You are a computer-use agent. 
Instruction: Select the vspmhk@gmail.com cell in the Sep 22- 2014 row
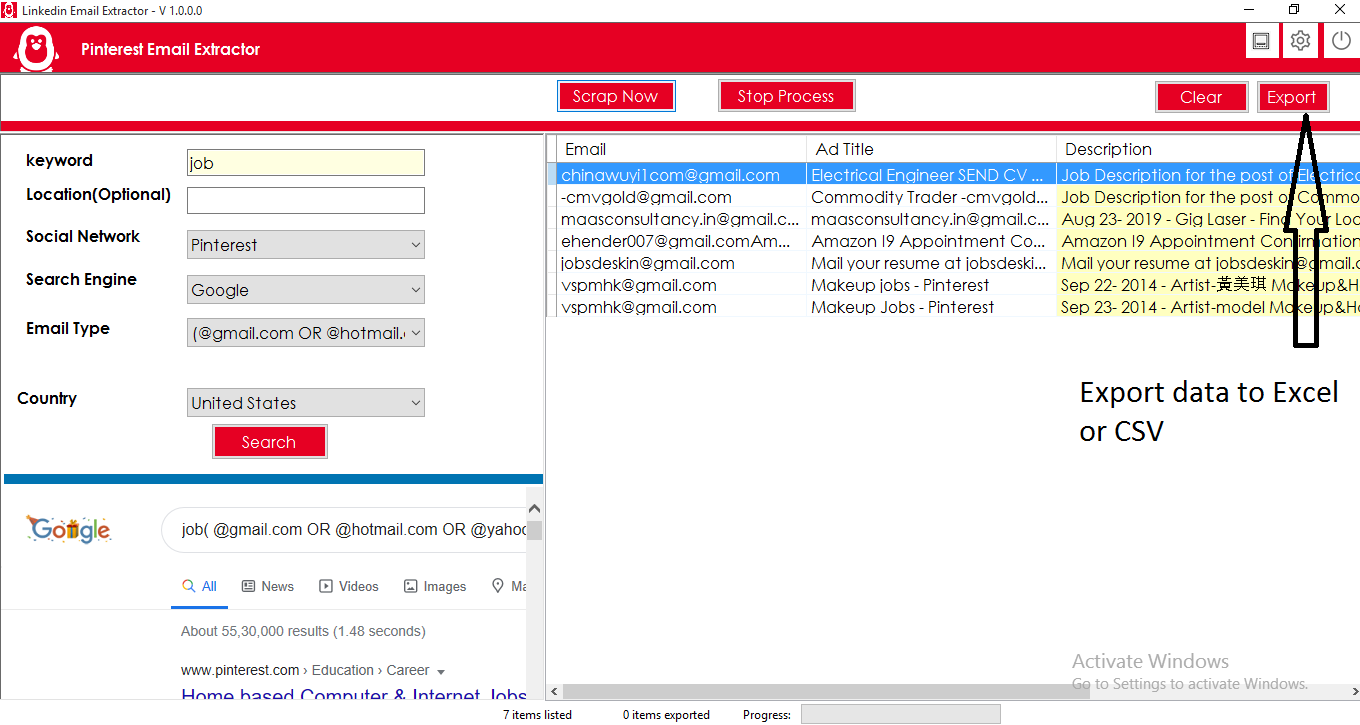click(x=681, y=285)
